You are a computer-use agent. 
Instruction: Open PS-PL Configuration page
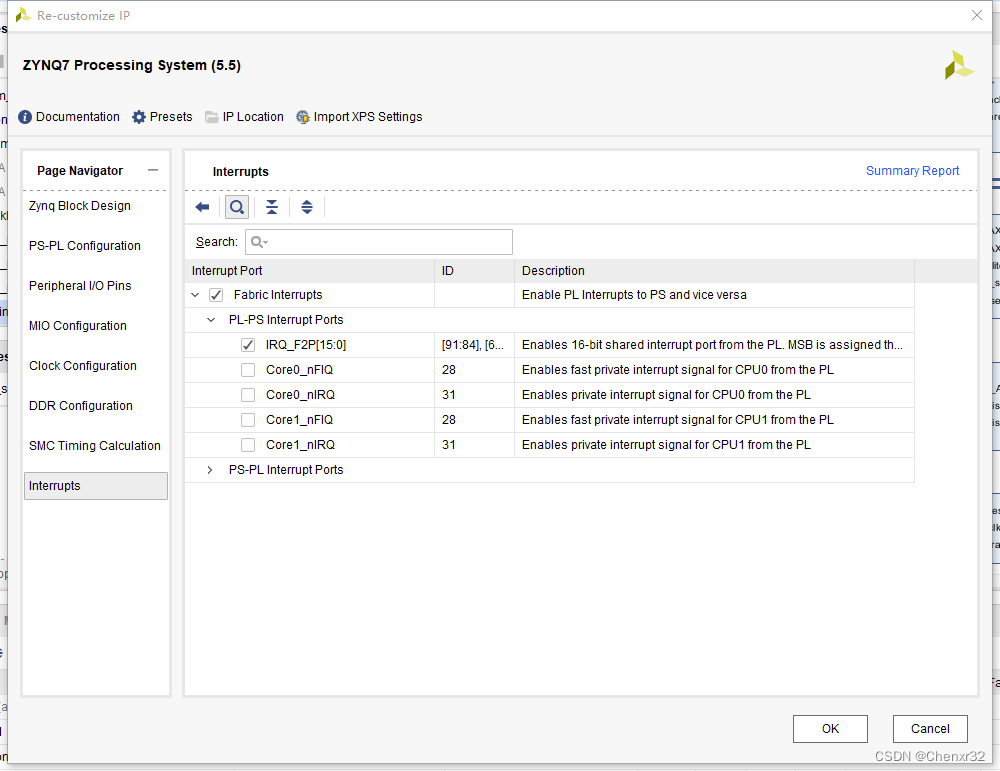coord(85,246)
